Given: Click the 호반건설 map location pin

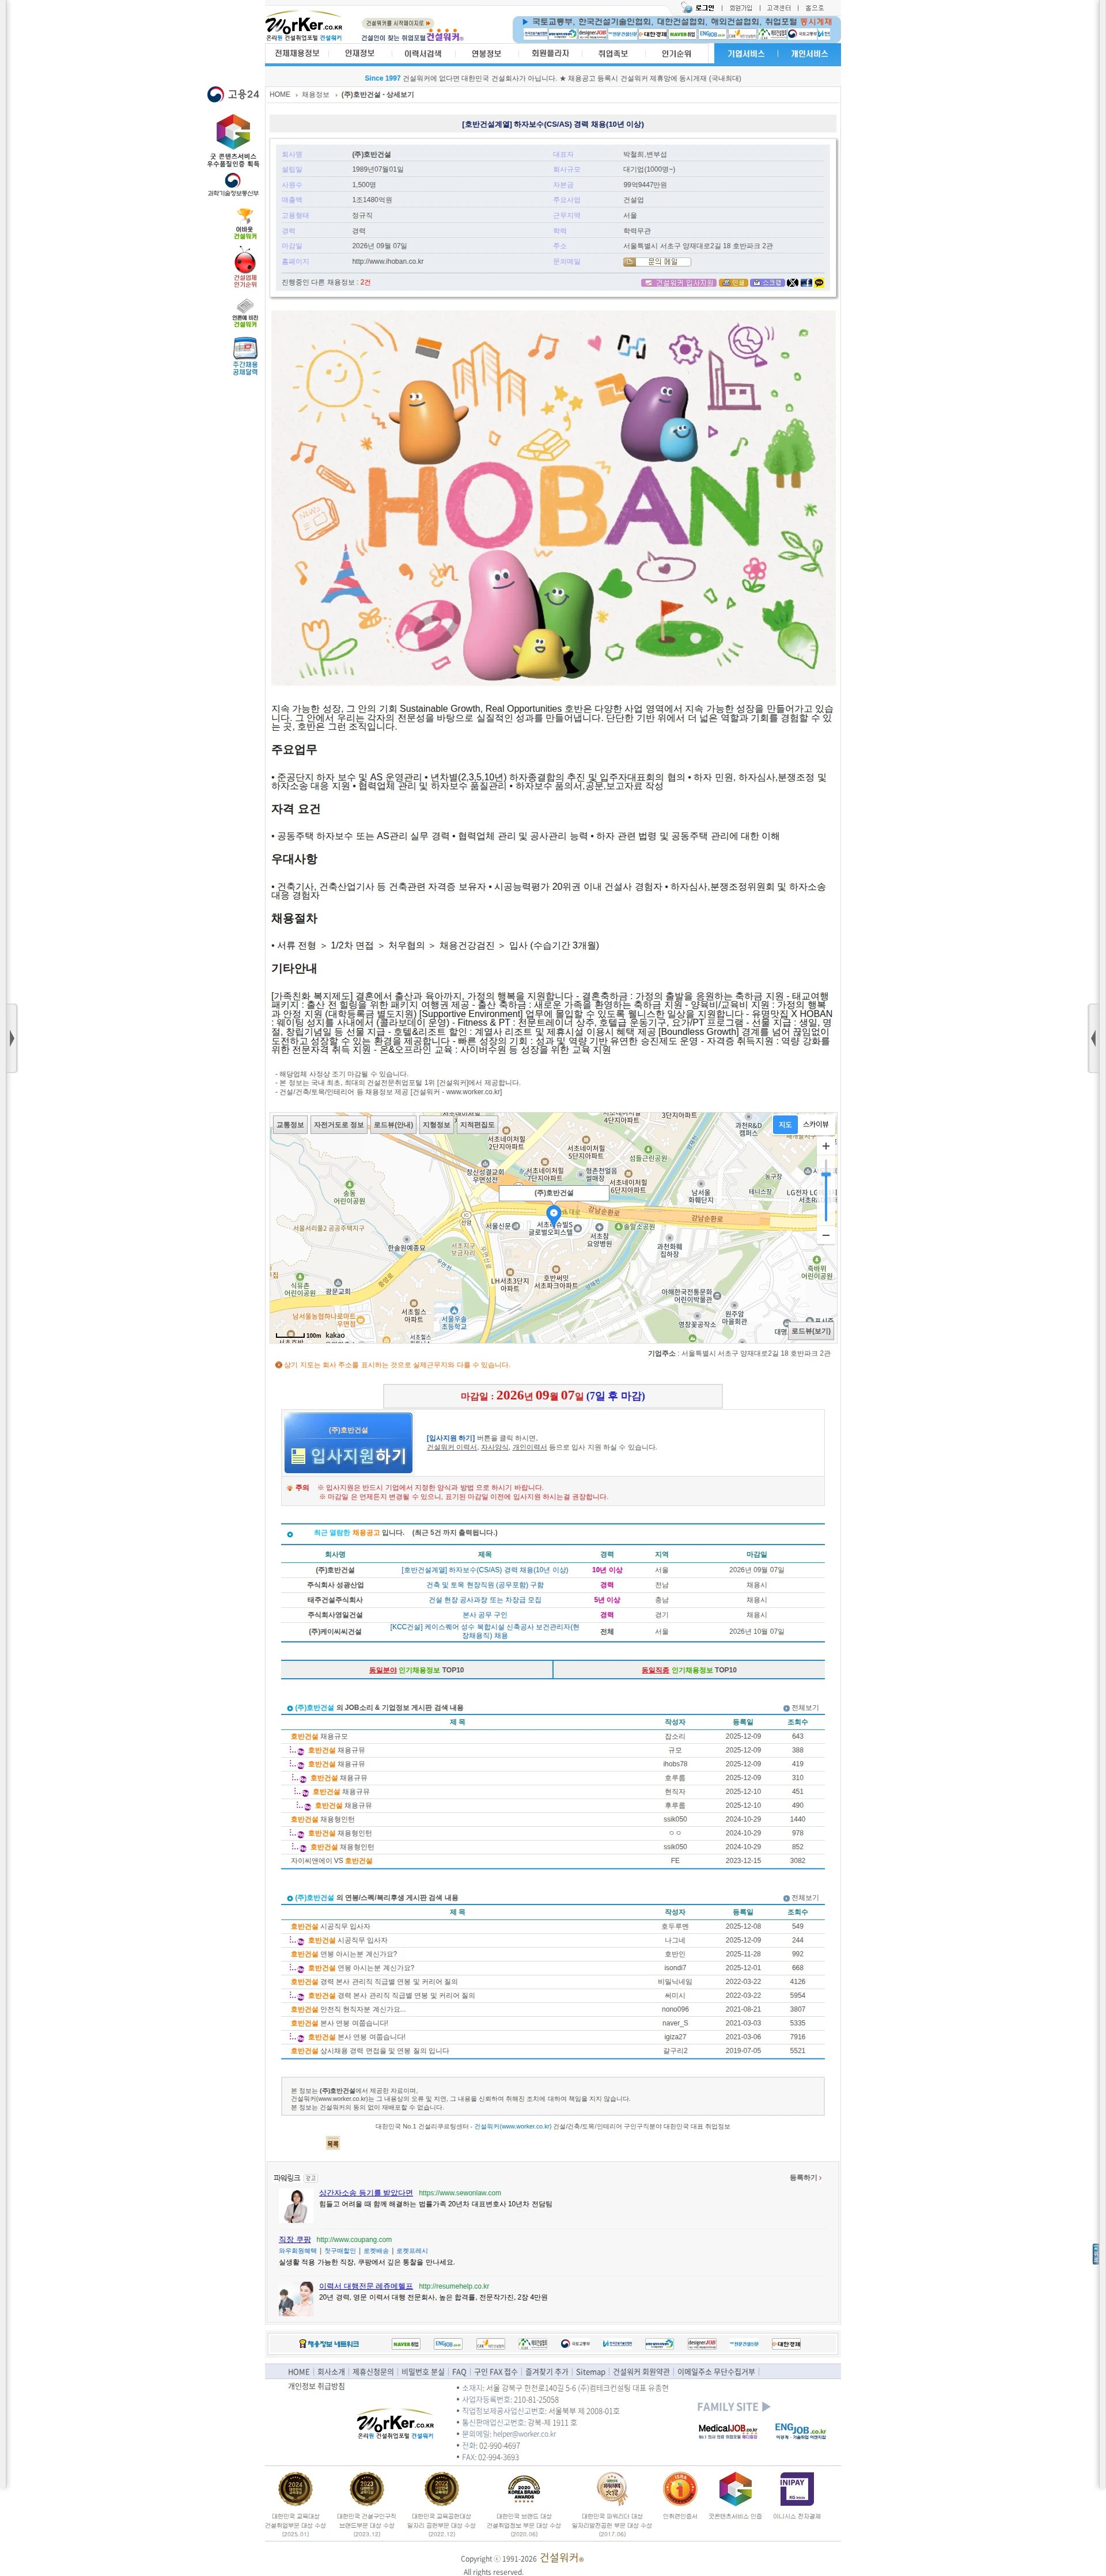Looking at the screenshot, I should tap(553, 1215).
